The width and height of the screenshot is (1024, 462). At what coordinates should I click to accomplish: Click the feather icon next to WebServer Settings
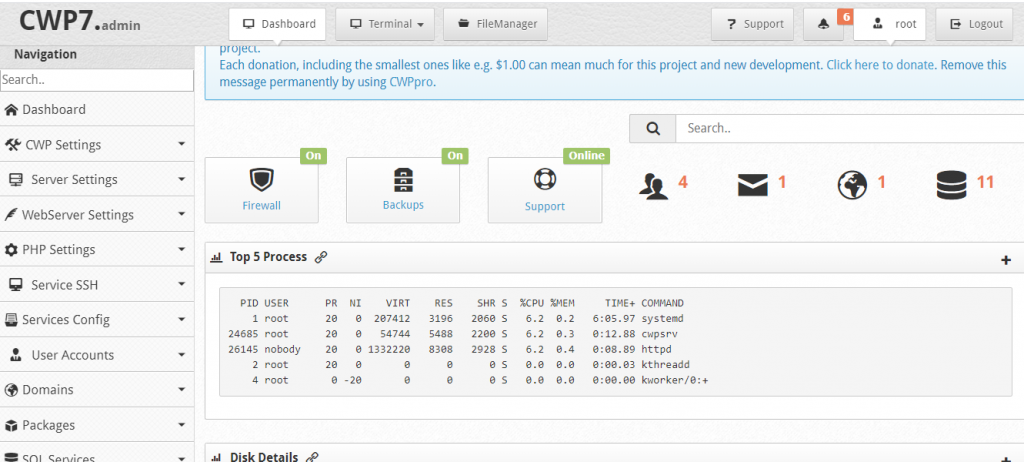coord(10,215)
